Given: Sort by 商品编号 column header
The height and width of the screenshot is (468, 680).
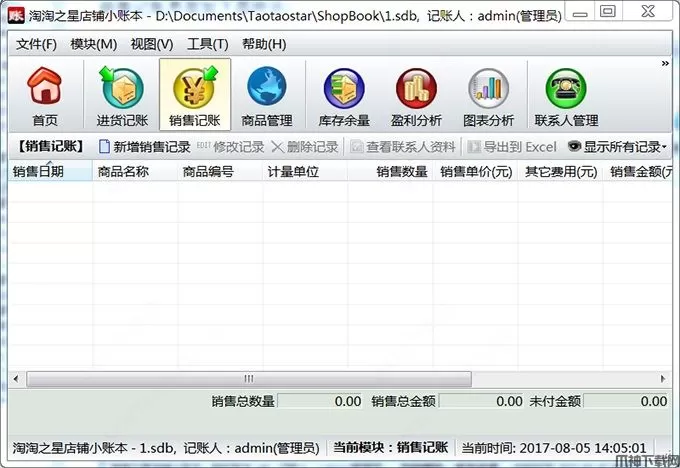Looking at the screenshot, I should pos(220,171).
